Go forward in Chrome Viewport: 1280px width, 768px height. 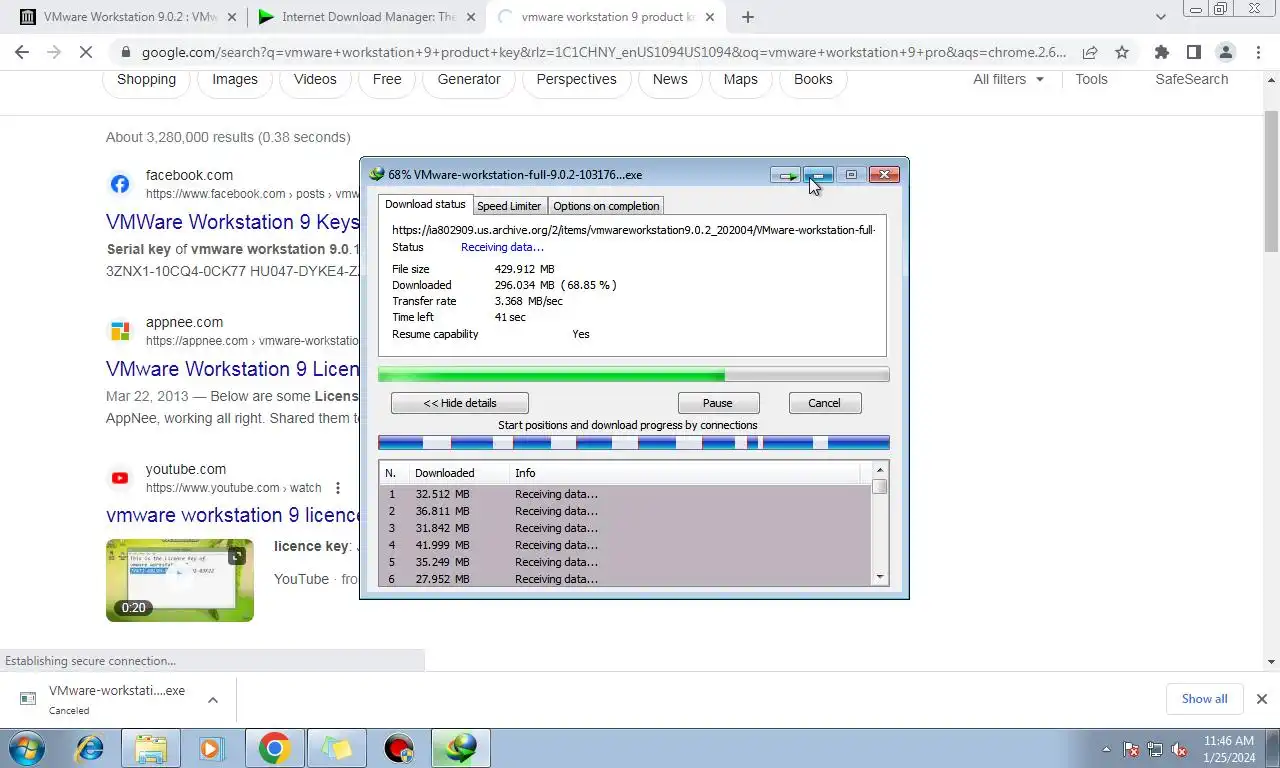pos(54,53)
